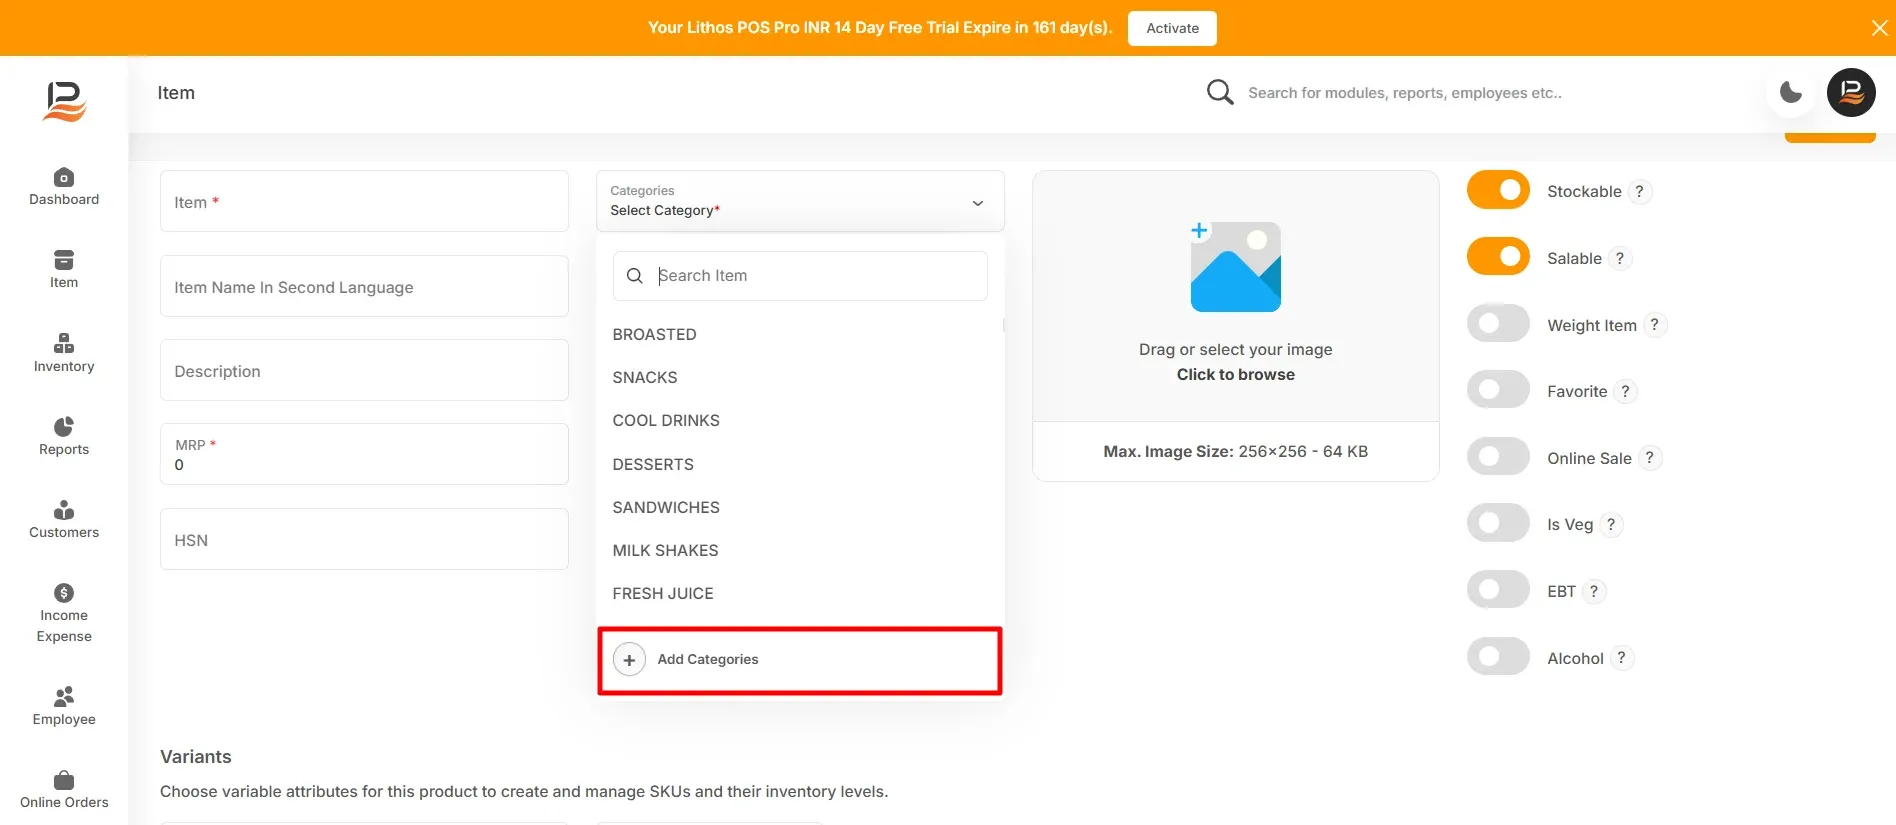The width and height of the screenshot is (1896, 825).
Task: Choose MILK SHAKES from category list
Action: click(x=665, y=550)
